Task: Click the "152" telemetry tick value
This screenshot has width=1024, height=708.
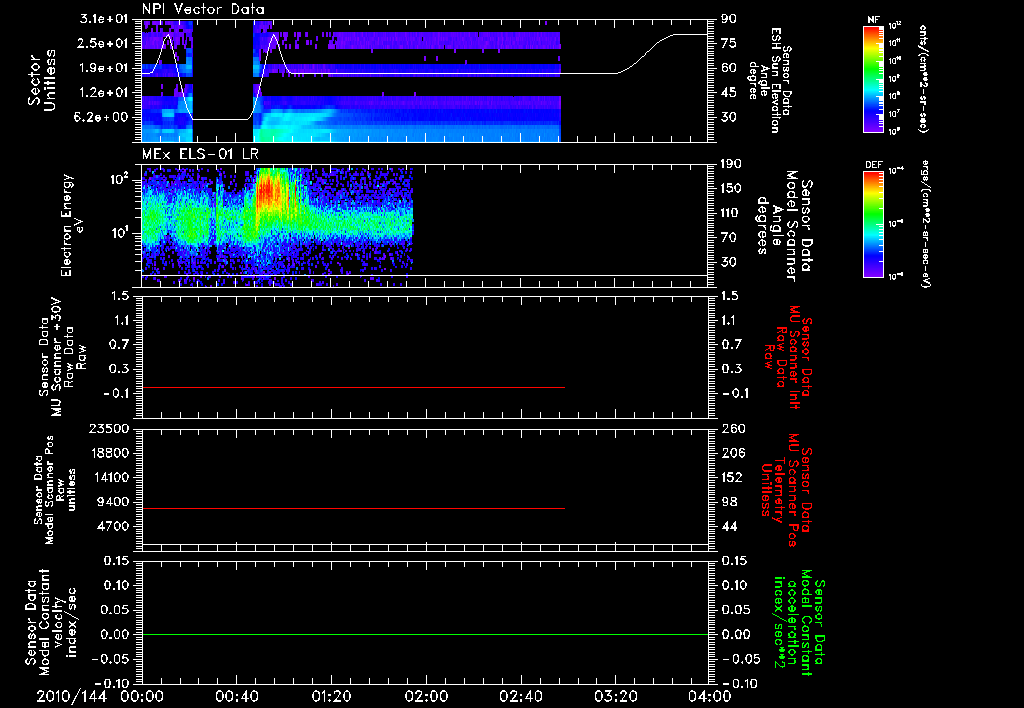Action: (x=733, y=477)
